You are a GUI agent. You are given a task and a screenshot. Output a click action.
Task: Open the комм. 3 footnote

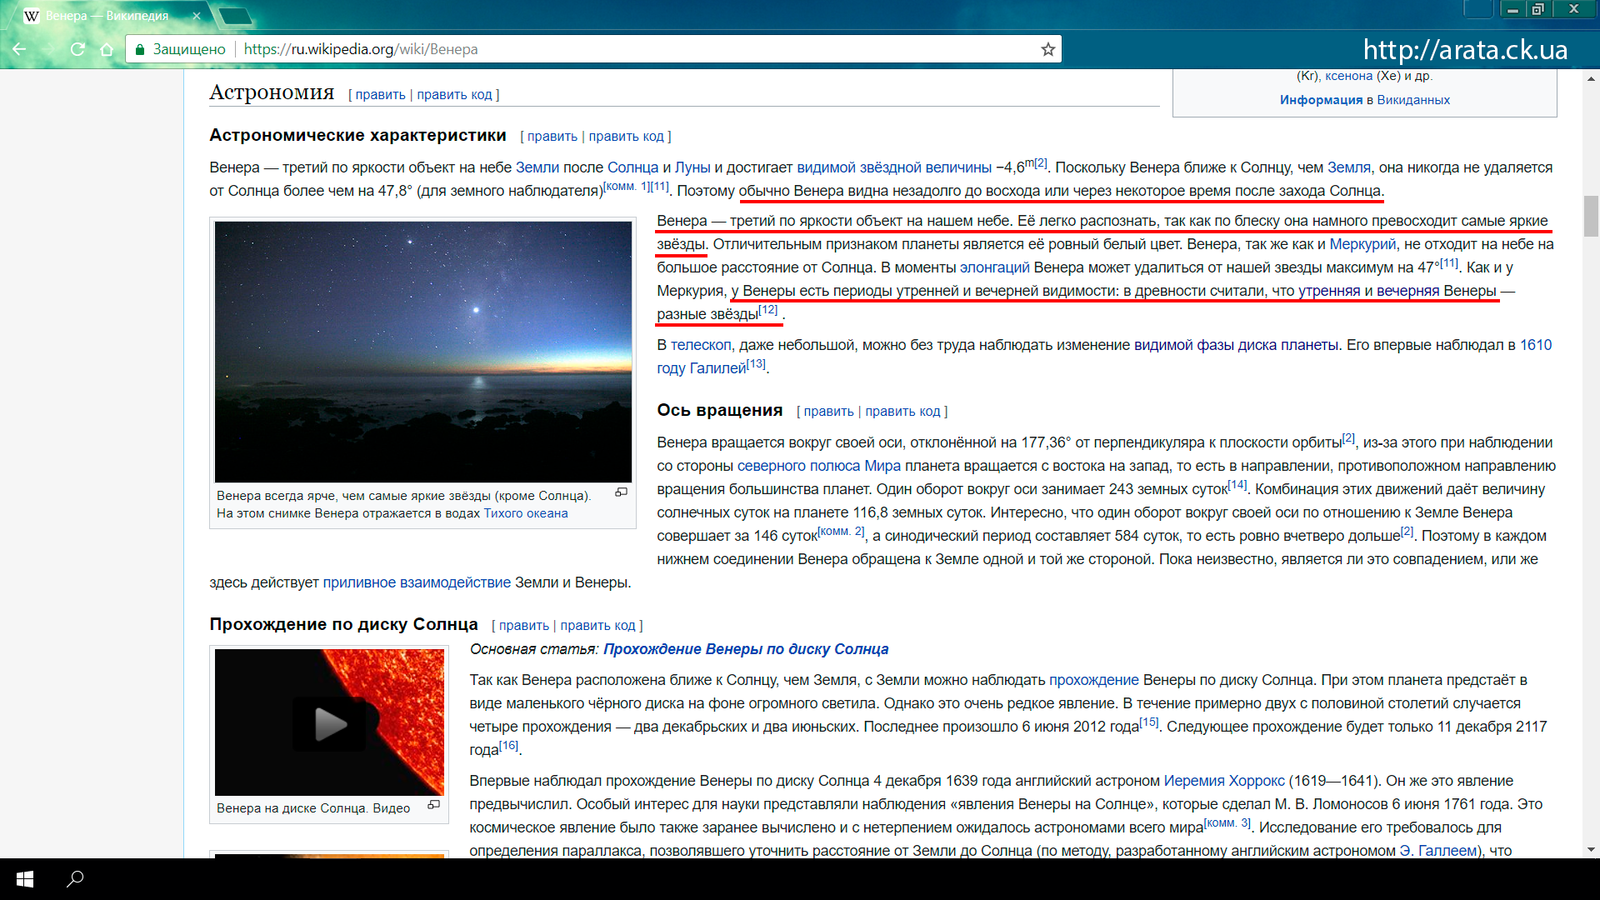click(x=1227, y=823)
